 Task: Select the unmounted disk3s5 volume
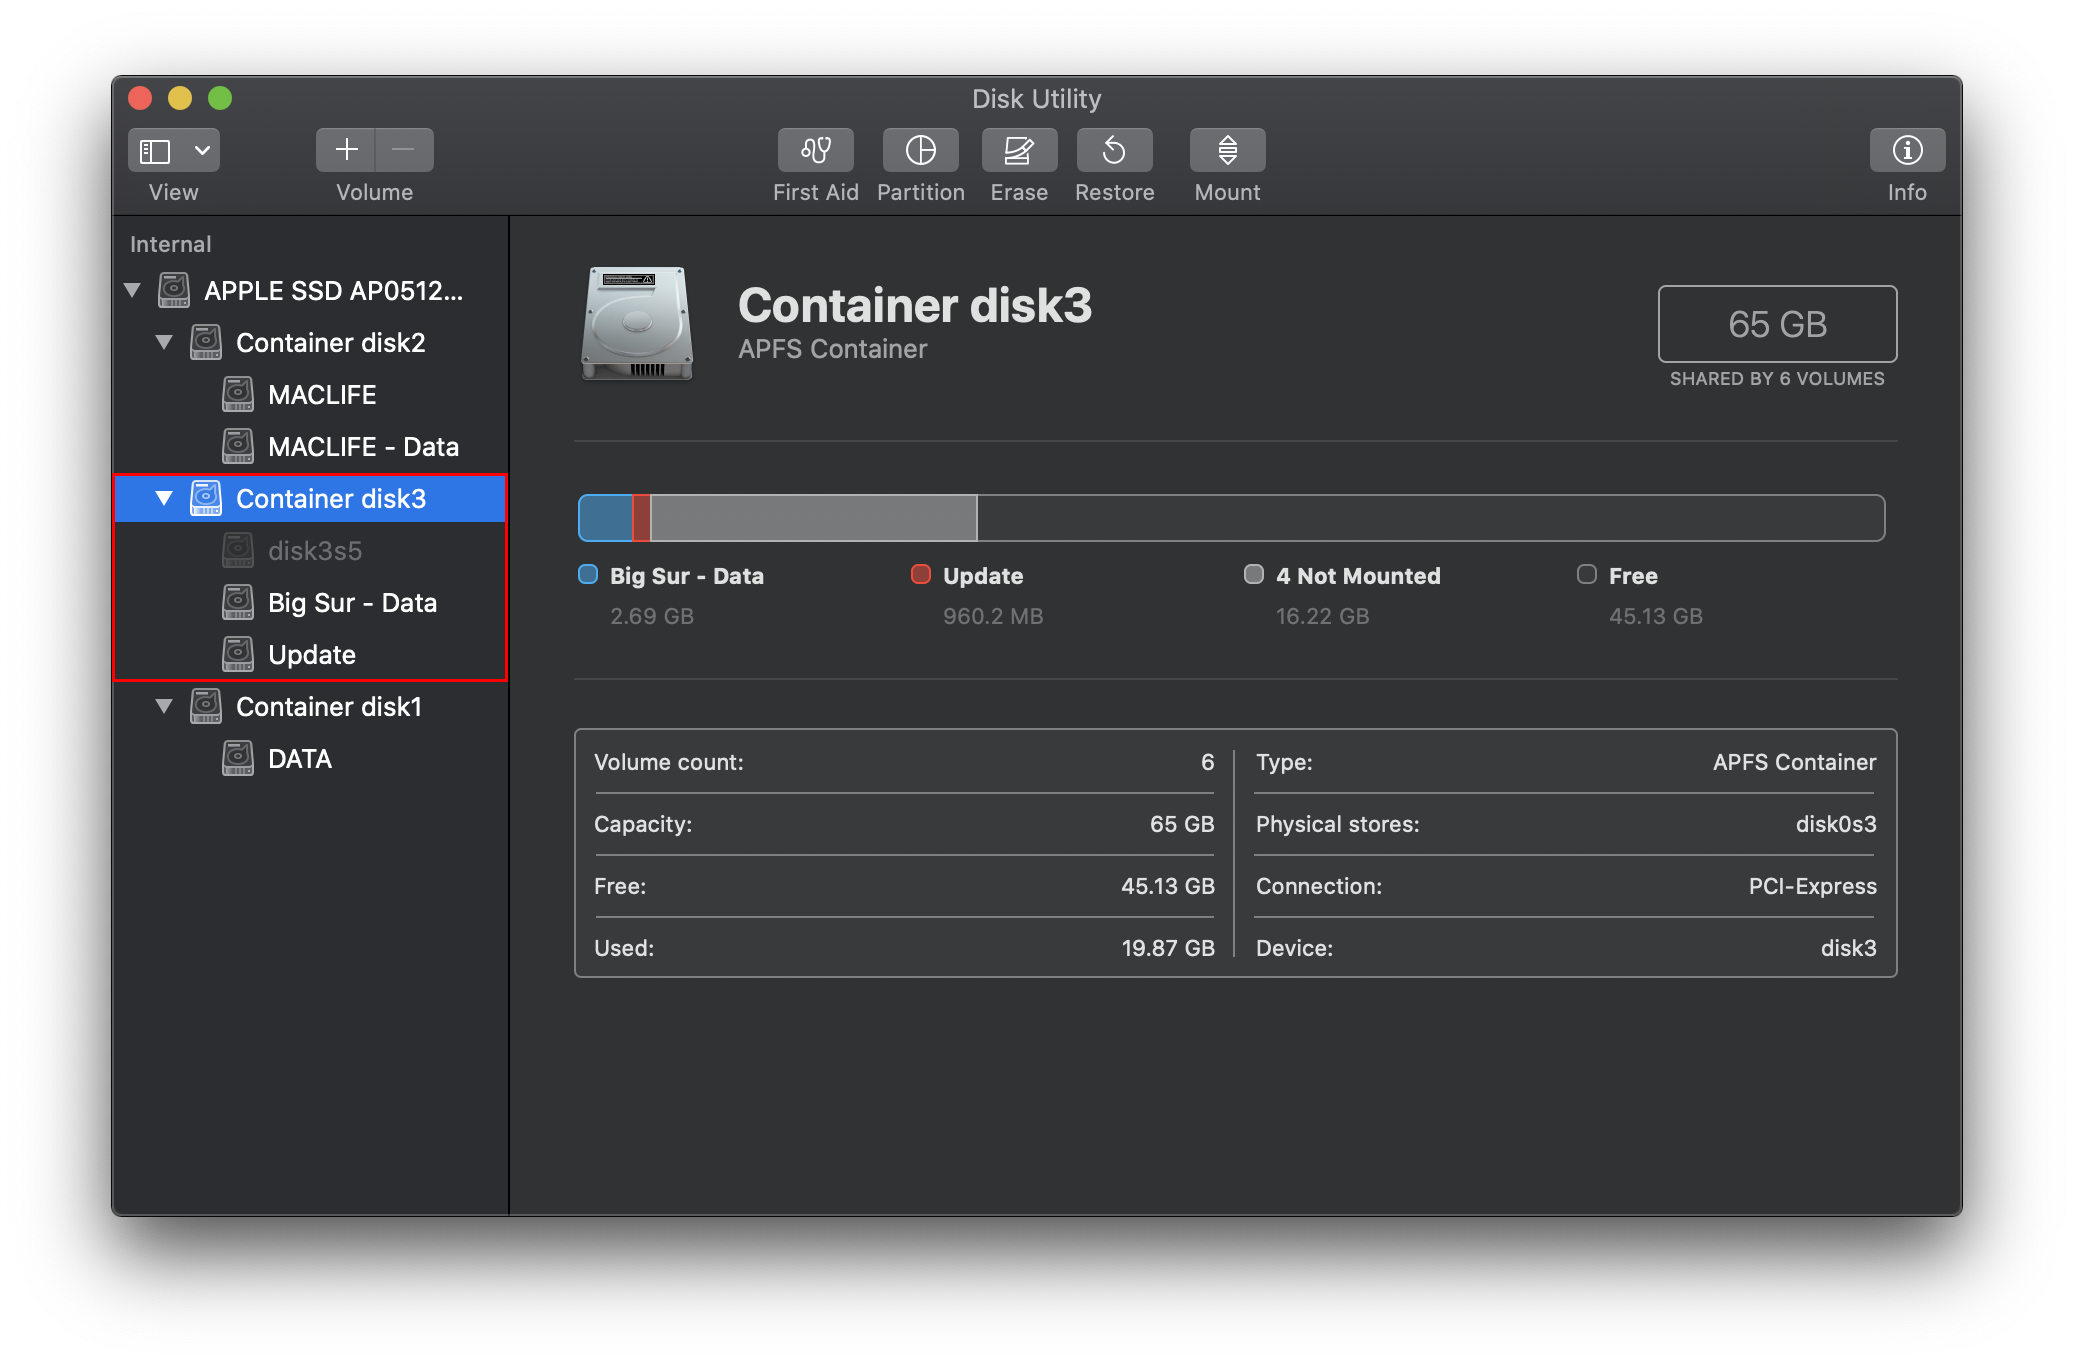(x=314, y=551)
